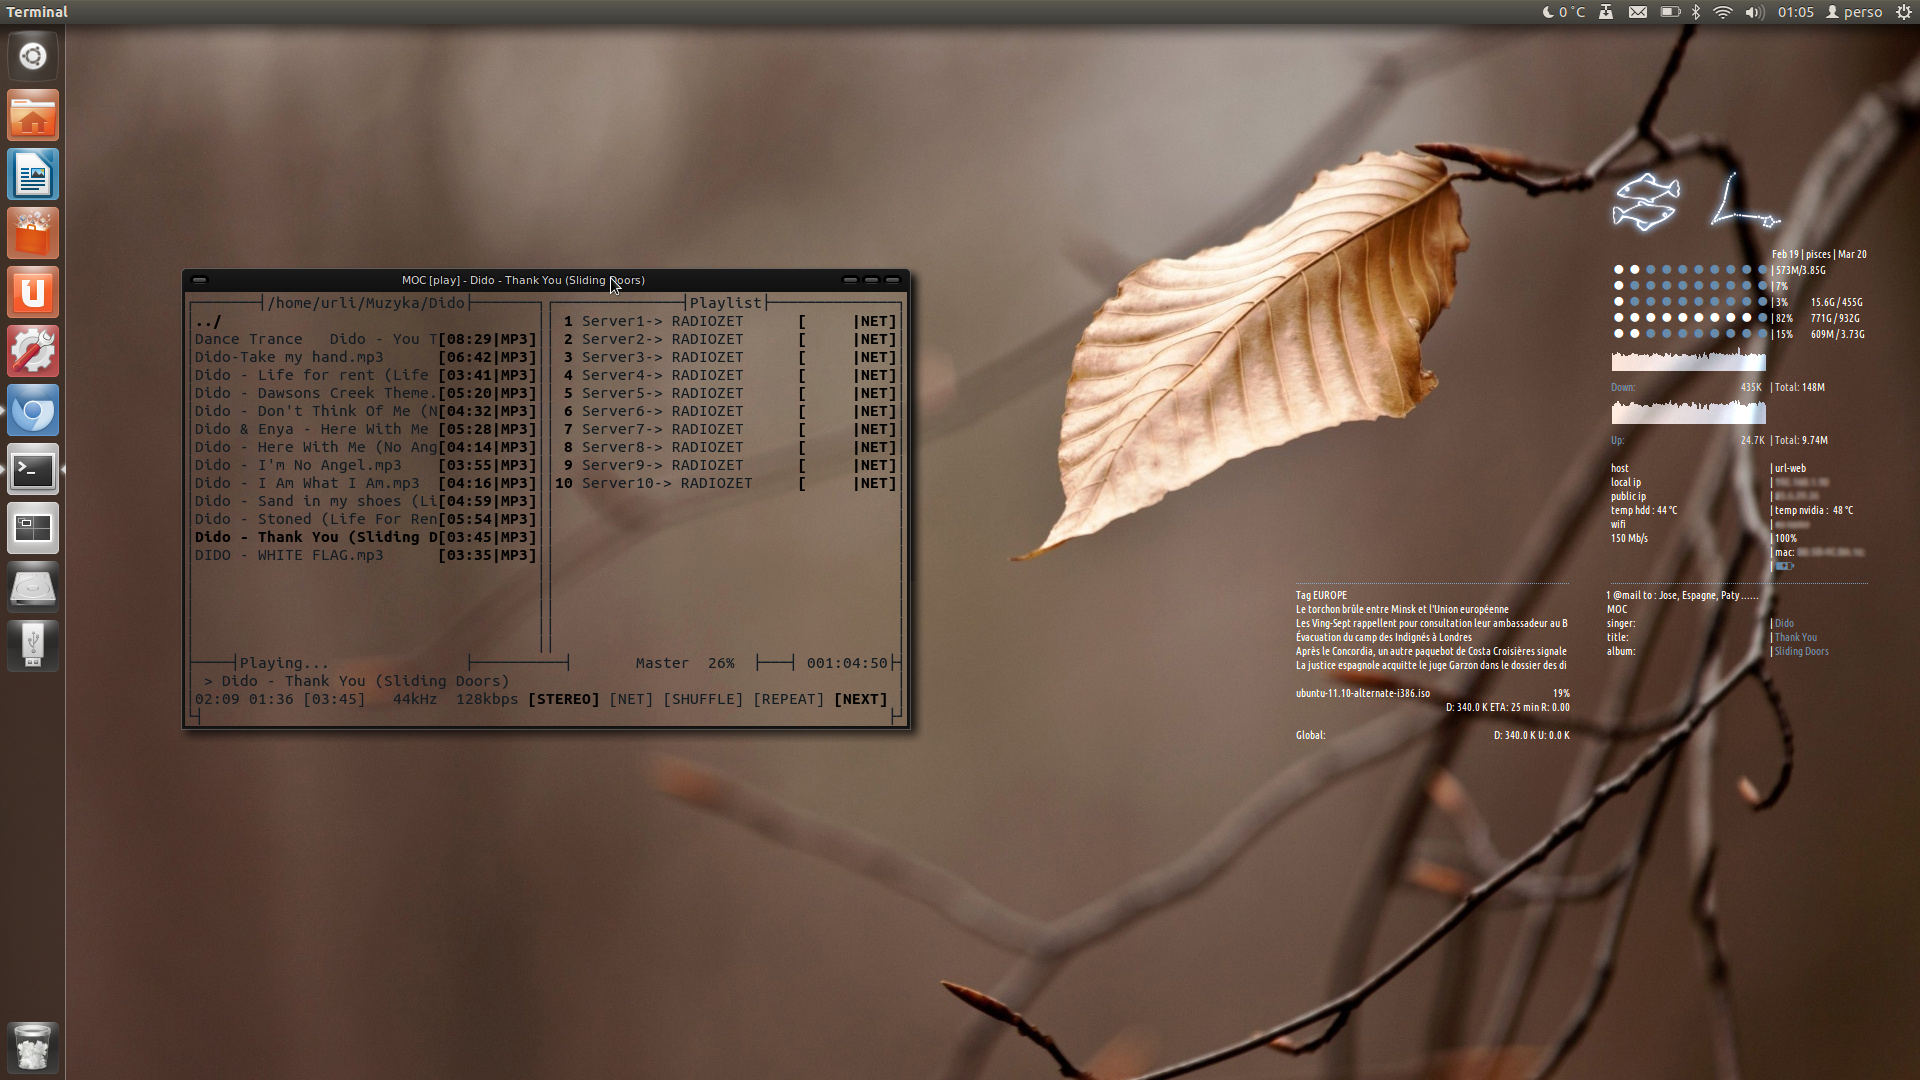Viewport: 1920px width, 1080px height.
Task: Select Dido - Dawsons Creek Theme track
Action: [366, 393]
